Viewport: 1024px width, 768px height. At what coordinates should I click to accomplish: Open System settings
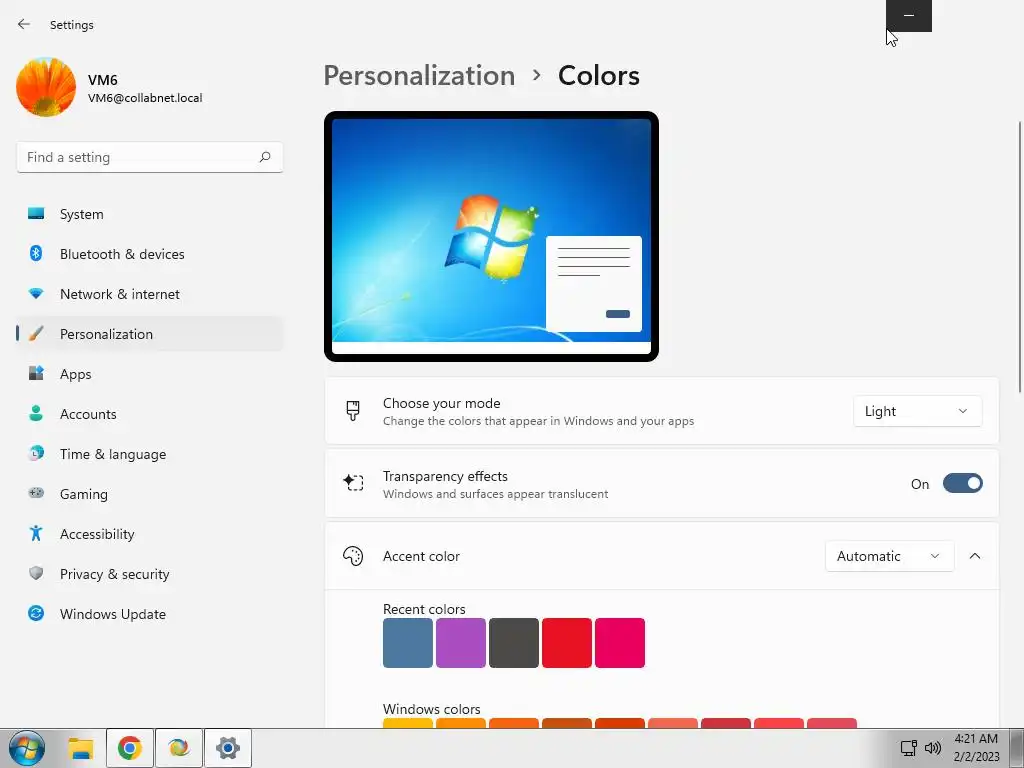pyautogui.click(x=150, y=214)
